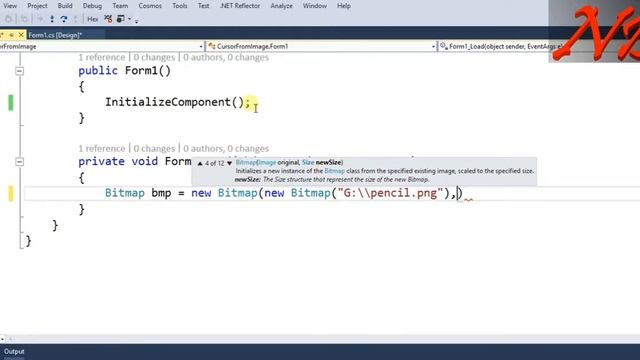
Task: Open the Team menu
Action: pyautogui.click(x=120, y=6)
